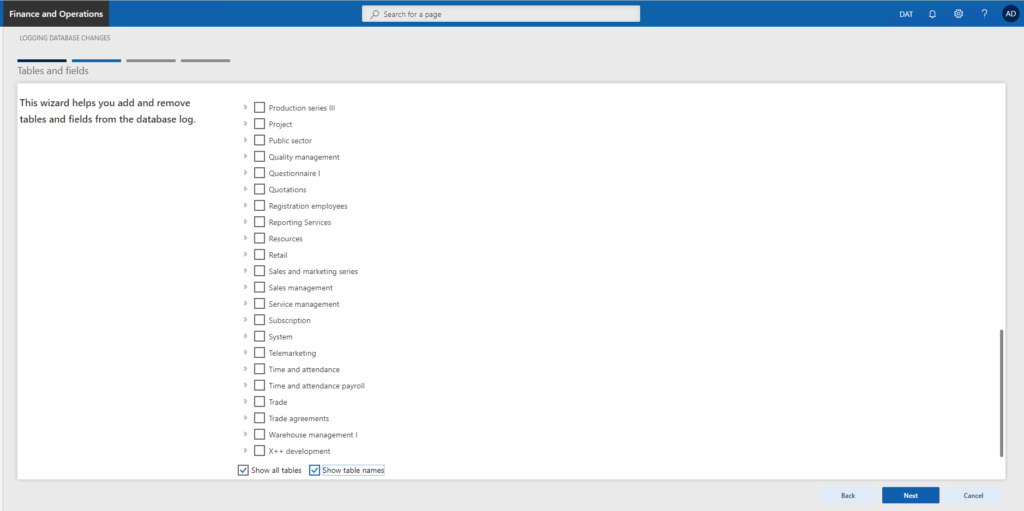Screen dimensions: 1024x511
Task: Select the Public sector tree label
Action: point(290,140)
